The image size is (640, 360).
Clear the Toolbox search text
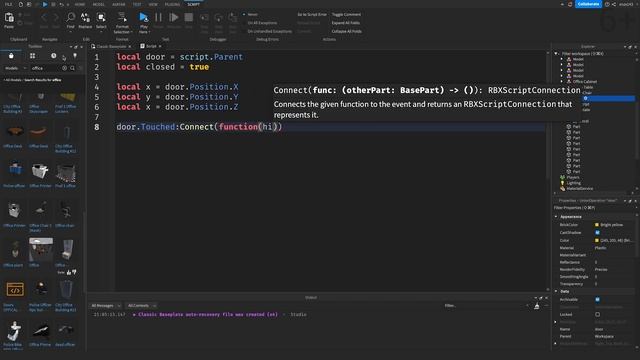[x=64, y=68]
